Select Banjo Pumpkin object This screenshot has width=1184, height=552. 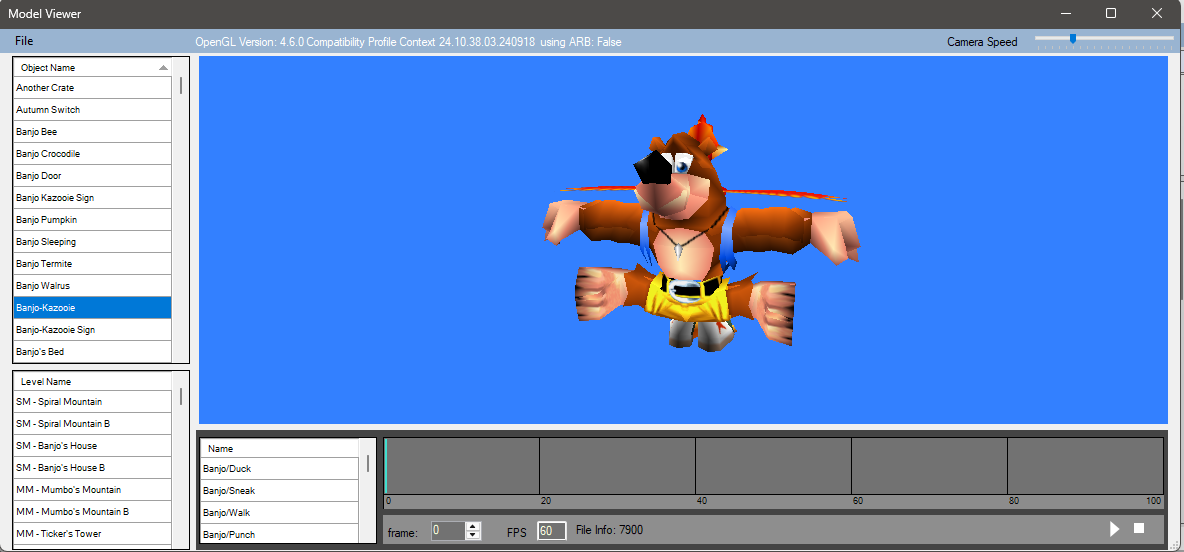point(92,219)
